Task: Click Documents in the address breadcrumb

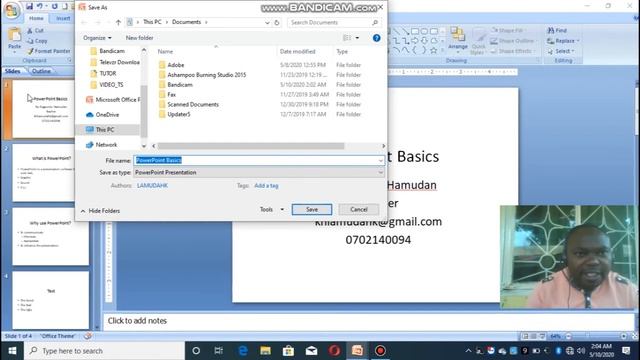Action: point(187,22)
